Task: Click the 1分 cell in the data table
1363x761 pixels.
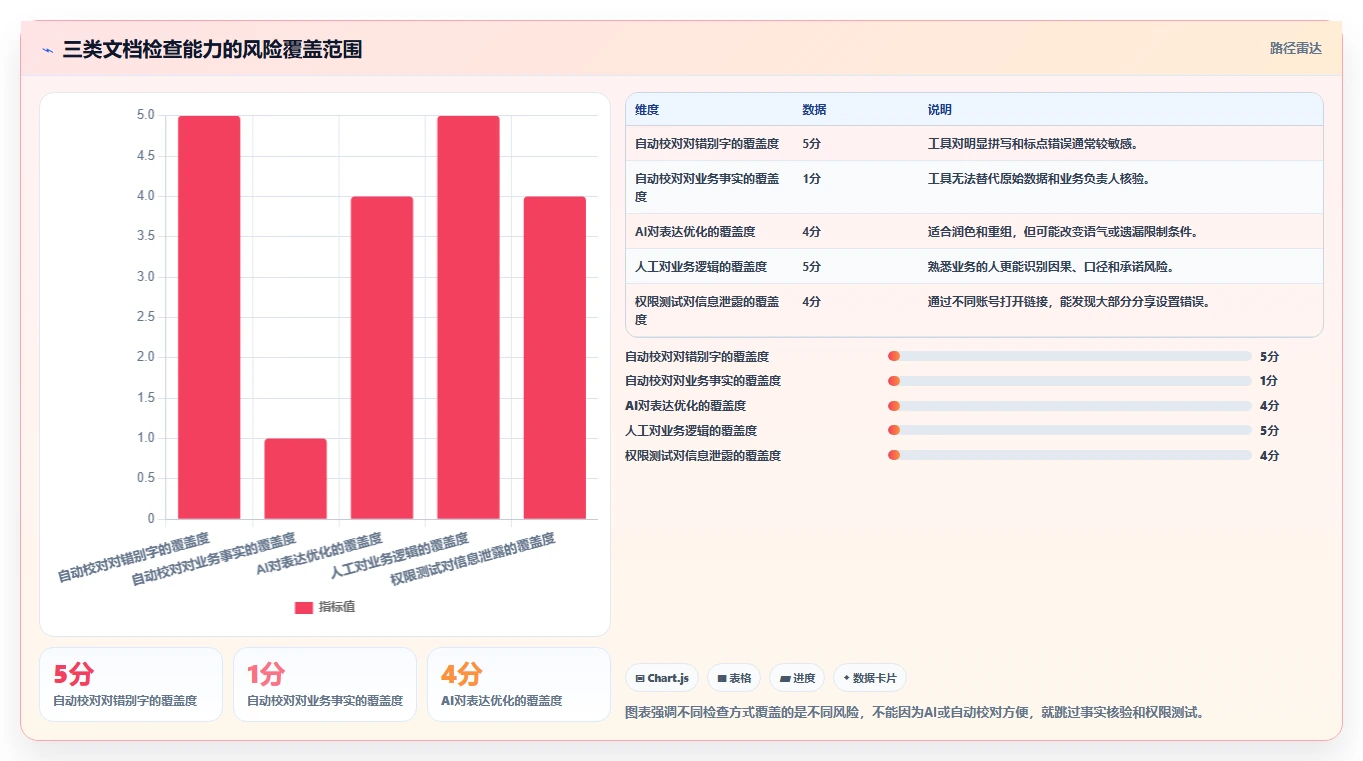Action: click(811, 179)
